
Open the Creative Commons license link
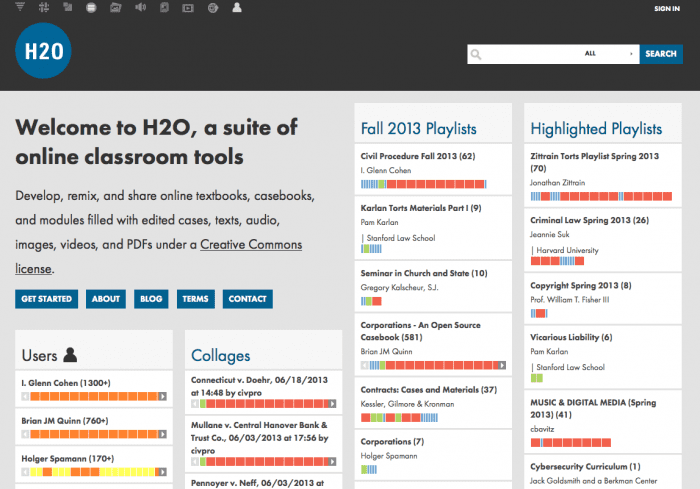251,245
